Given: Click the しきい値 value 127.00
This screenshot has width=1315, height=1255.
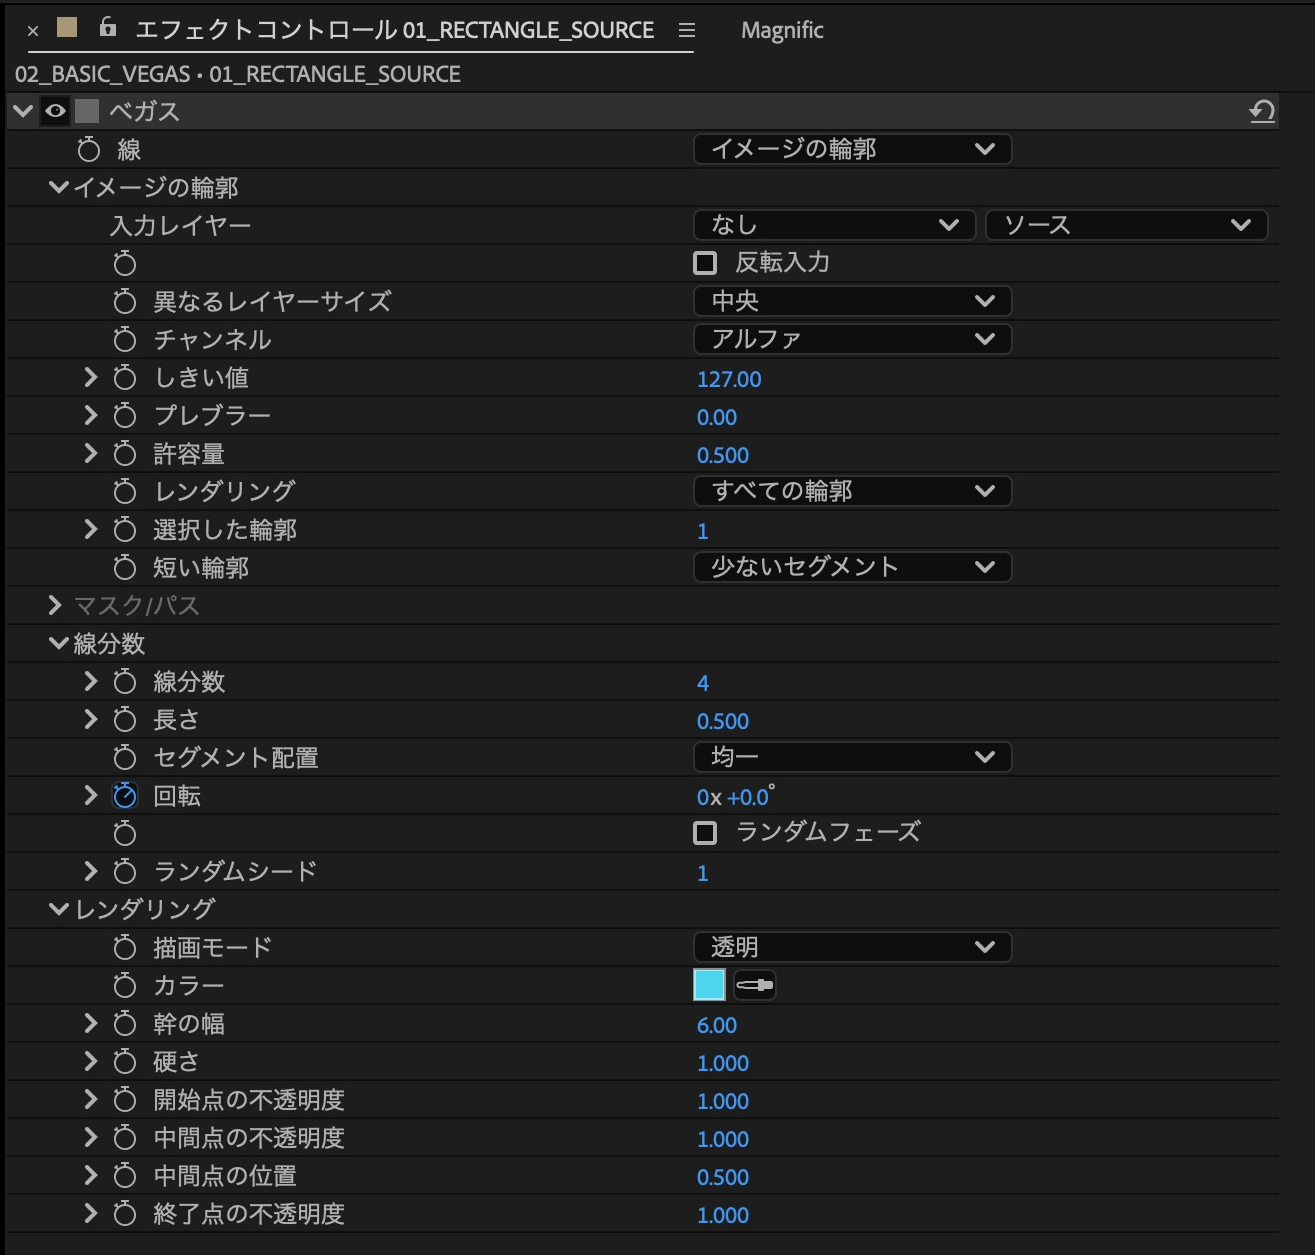Looking at the screenshot, I should tap(729, 379).
